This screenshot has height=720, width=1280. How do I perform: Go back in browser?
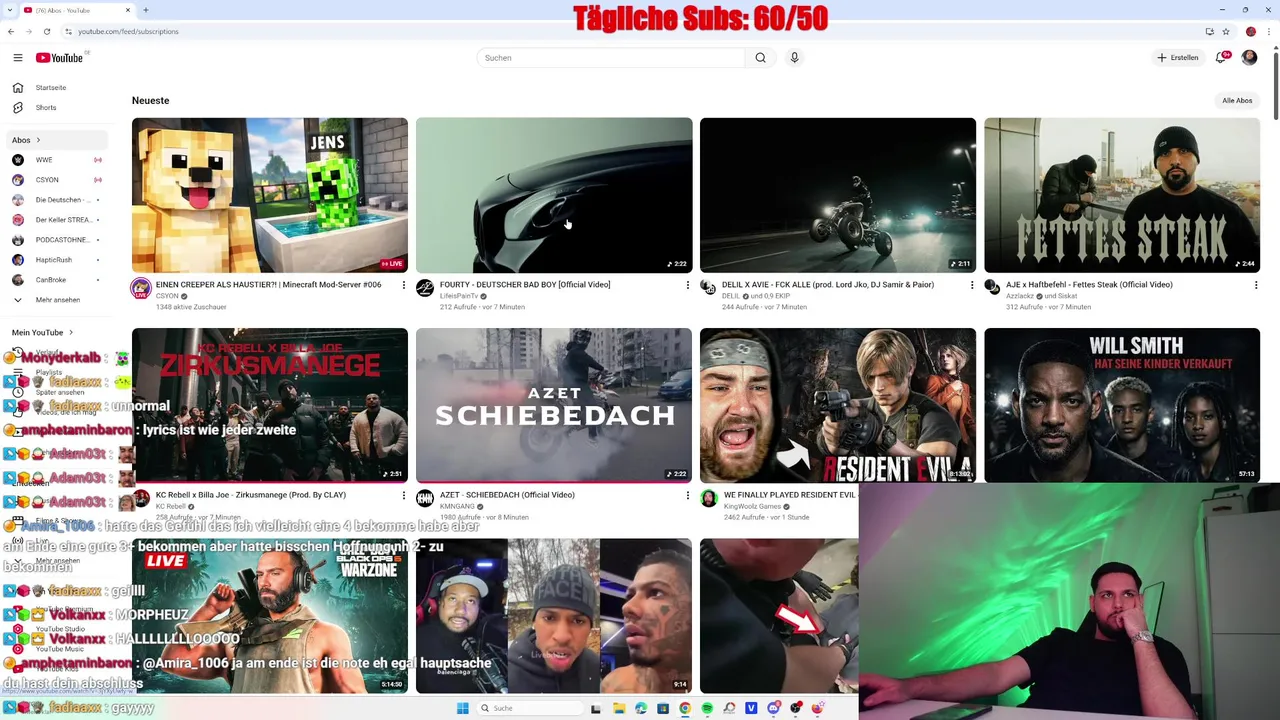tap(11, 31)
